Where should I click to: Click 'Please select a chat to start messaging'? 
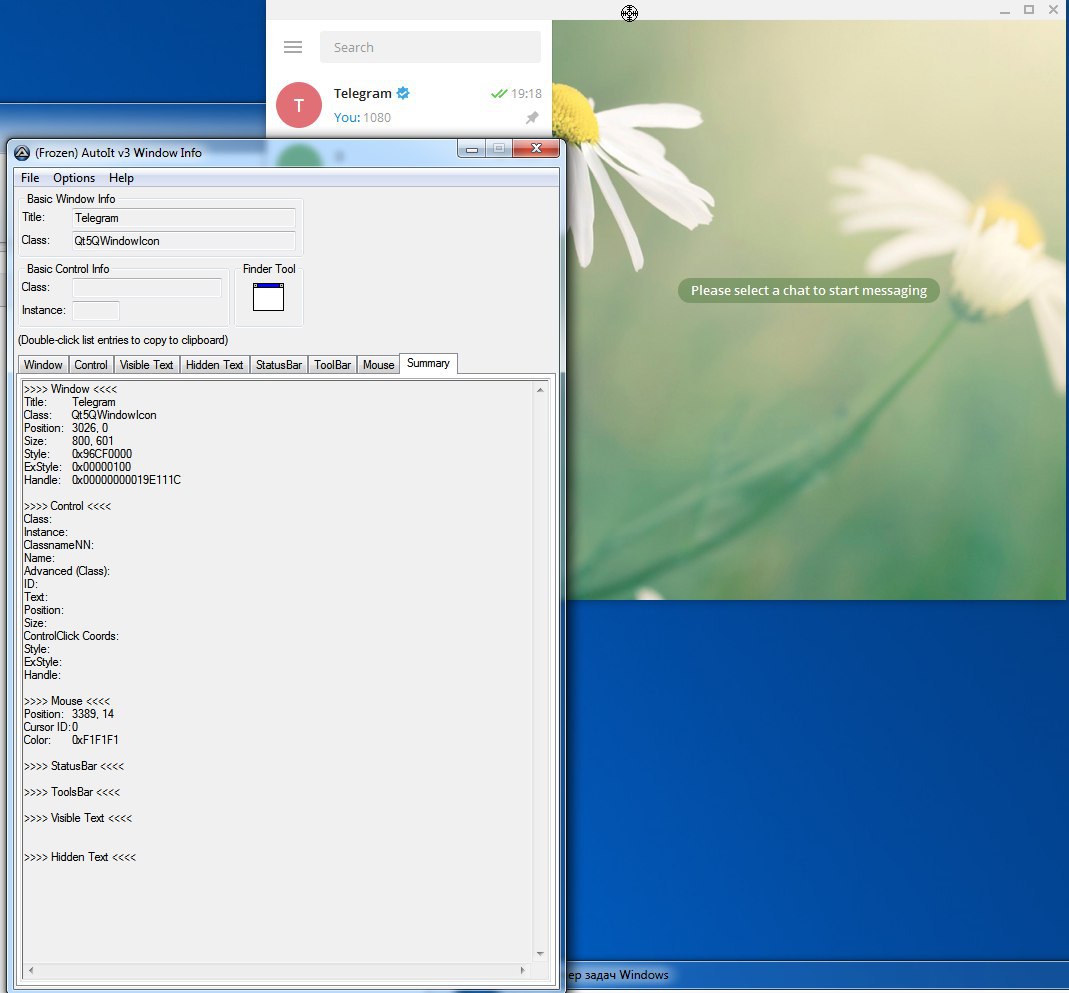pos(809,290)
